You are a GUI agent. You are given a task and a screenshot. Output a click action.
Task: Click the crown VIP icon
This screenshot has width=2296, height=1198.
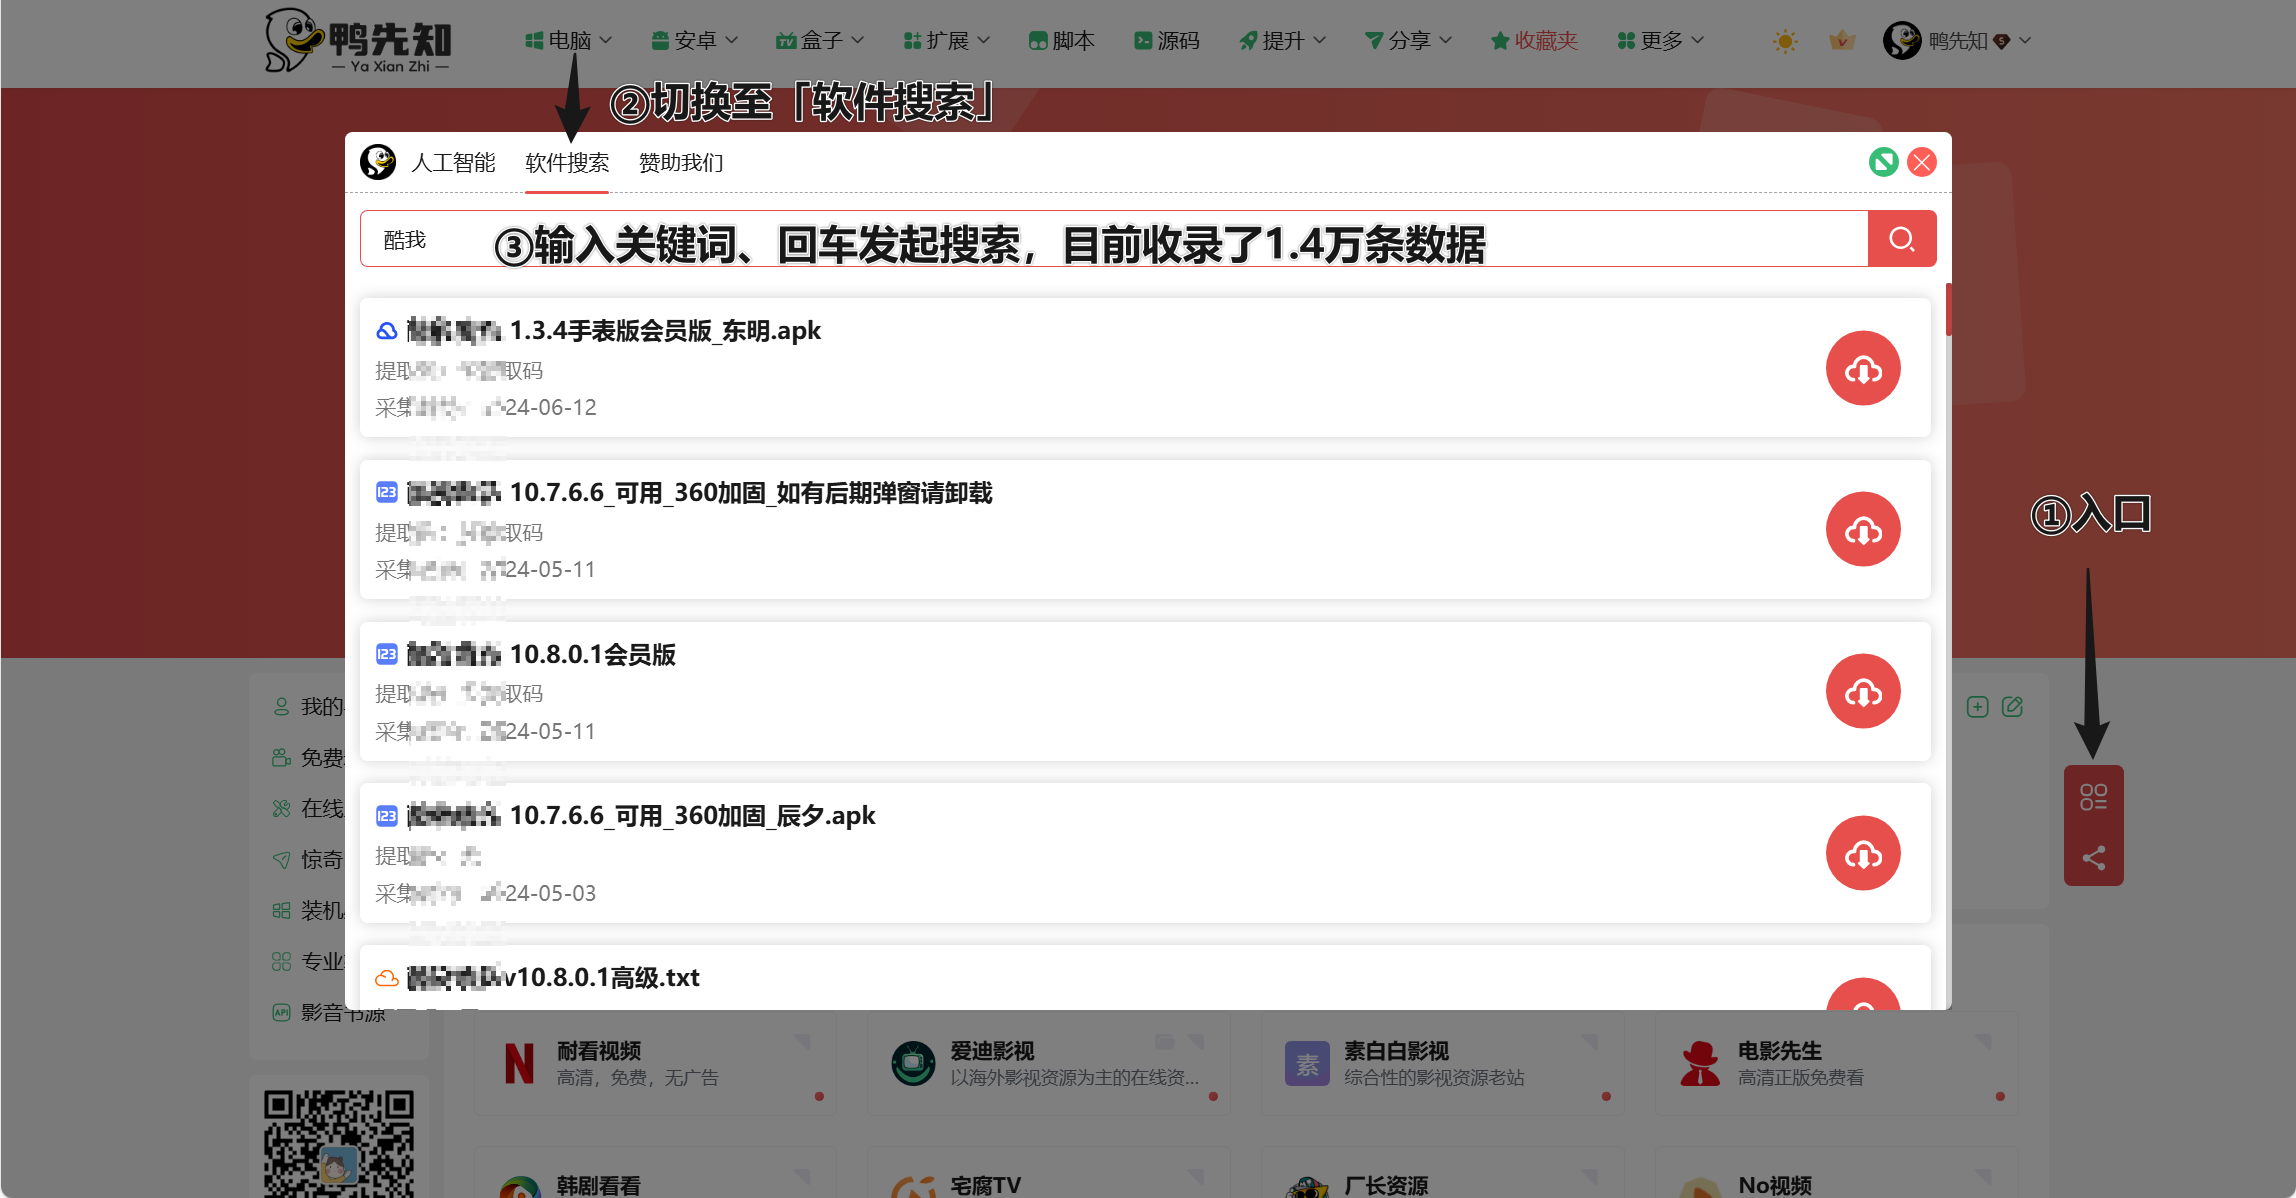(1842, 41)
